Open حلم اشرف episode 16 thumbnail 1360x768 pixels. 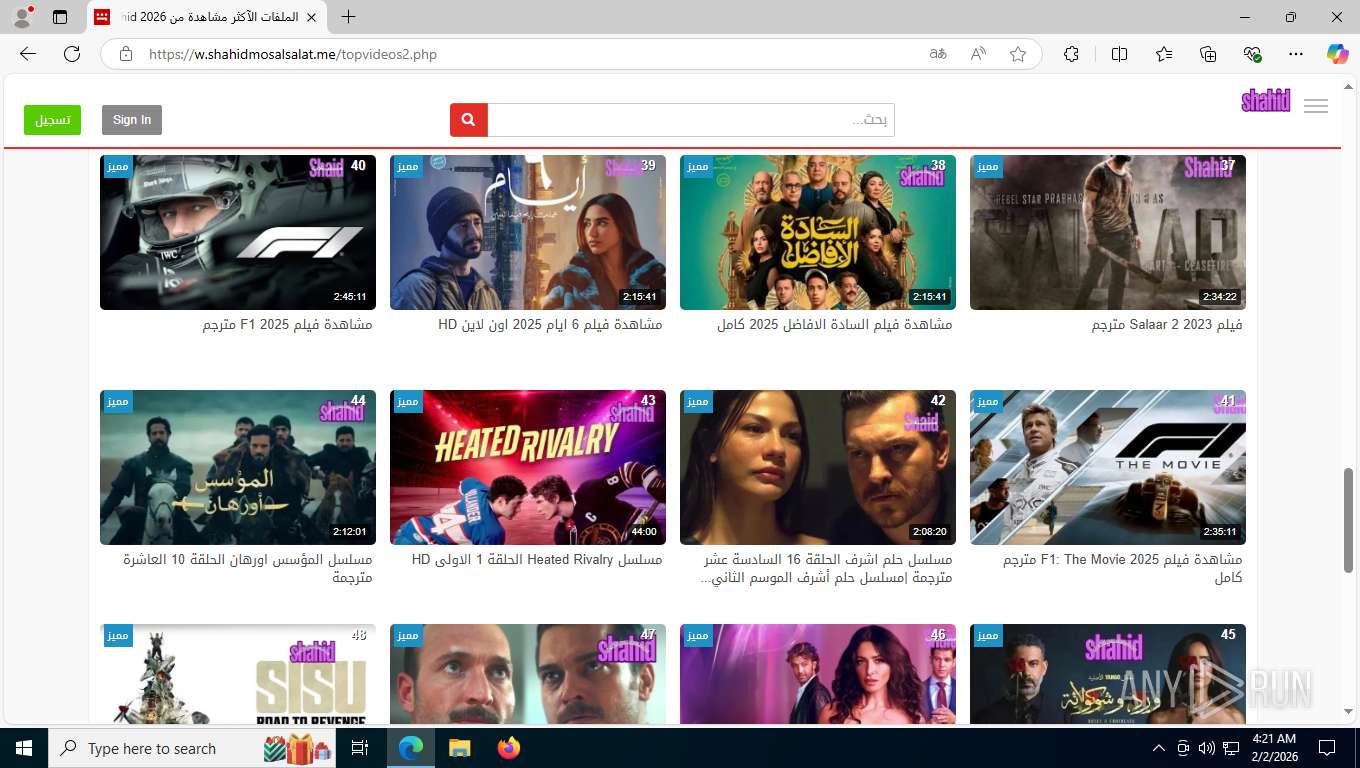pos(818,467)
